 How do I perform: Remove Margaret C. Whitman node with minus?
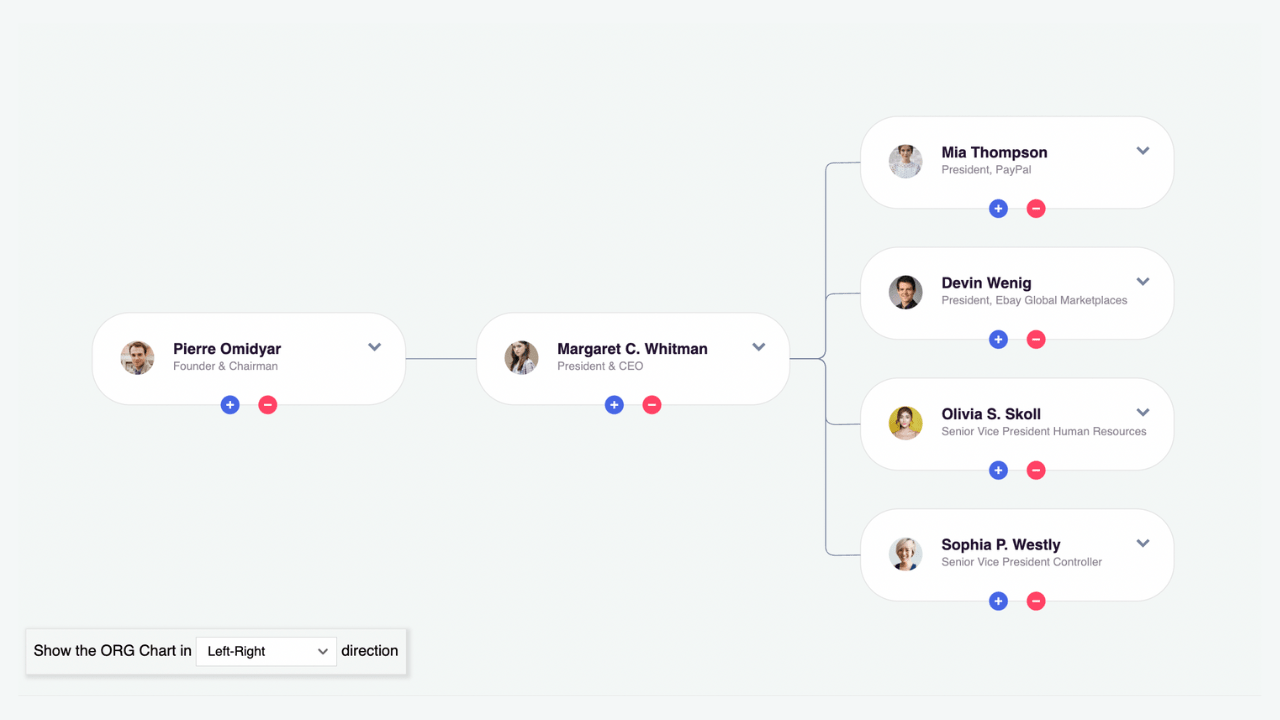(652, 405)
